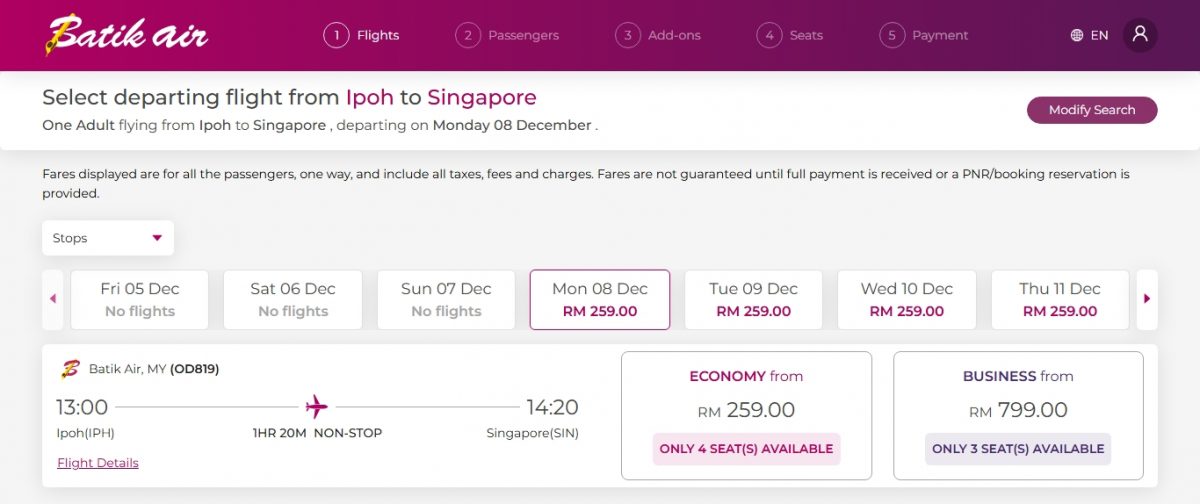Go to the Seats step
The width and height of the screenshot is (1200, 504).
coord(790,35)
